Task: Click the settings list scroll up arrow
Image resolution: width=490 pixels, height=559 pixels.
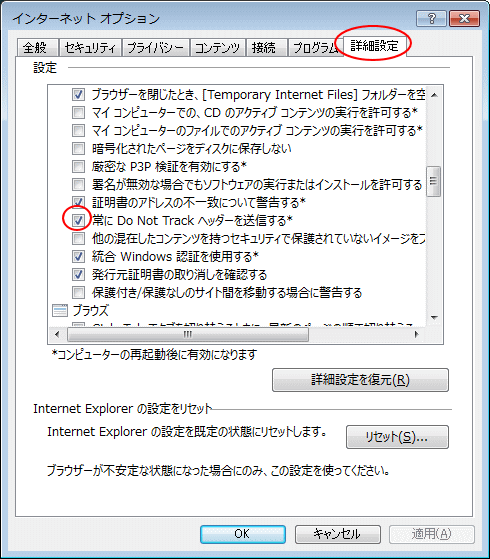Action: [x=434, y=95]
